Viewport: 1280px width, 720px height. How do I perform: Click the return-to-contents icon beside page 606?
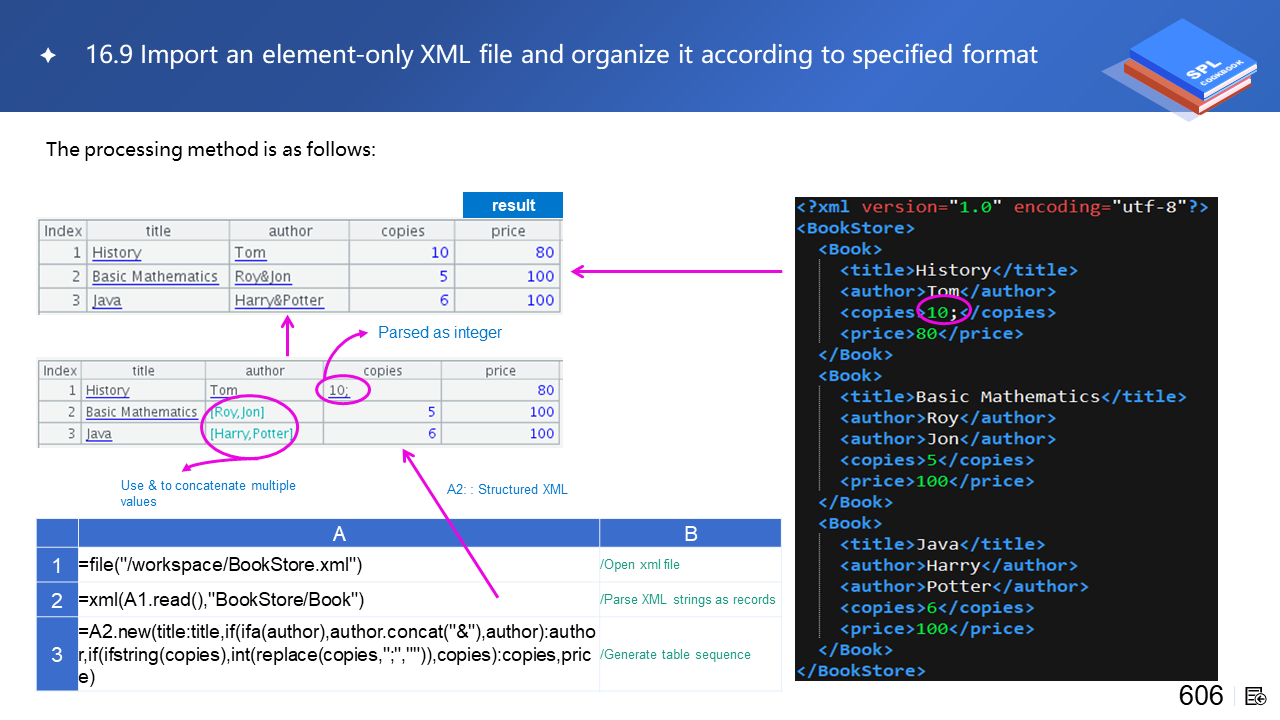pyautogui.click(x=1256, y=696)
